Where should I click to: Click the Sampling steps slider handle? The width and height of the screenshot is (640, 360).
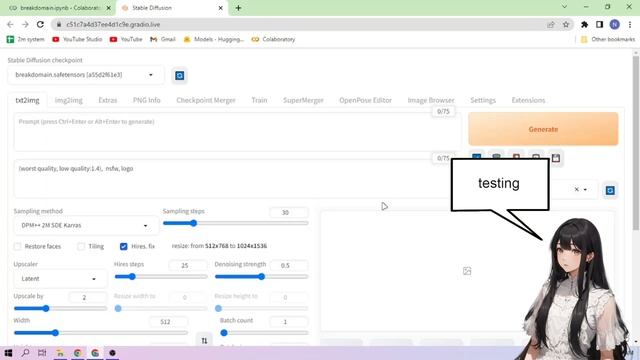(x=194, y=223)
